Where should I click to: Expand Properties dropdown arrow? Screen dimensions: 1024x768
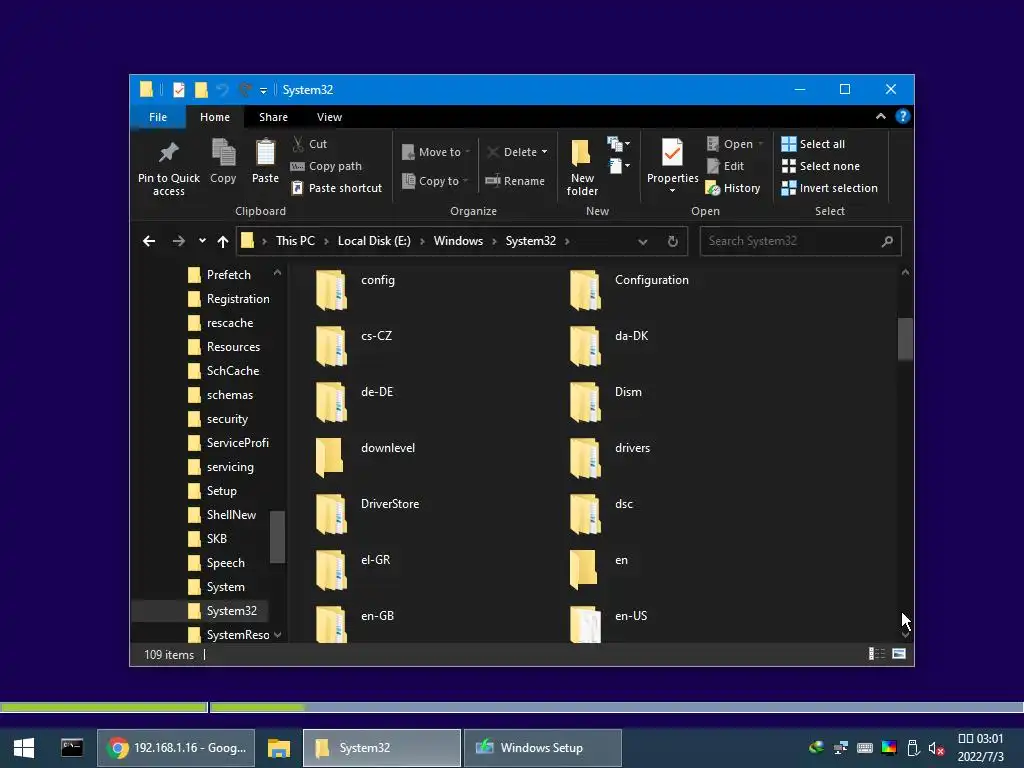(x=672, y=191)
